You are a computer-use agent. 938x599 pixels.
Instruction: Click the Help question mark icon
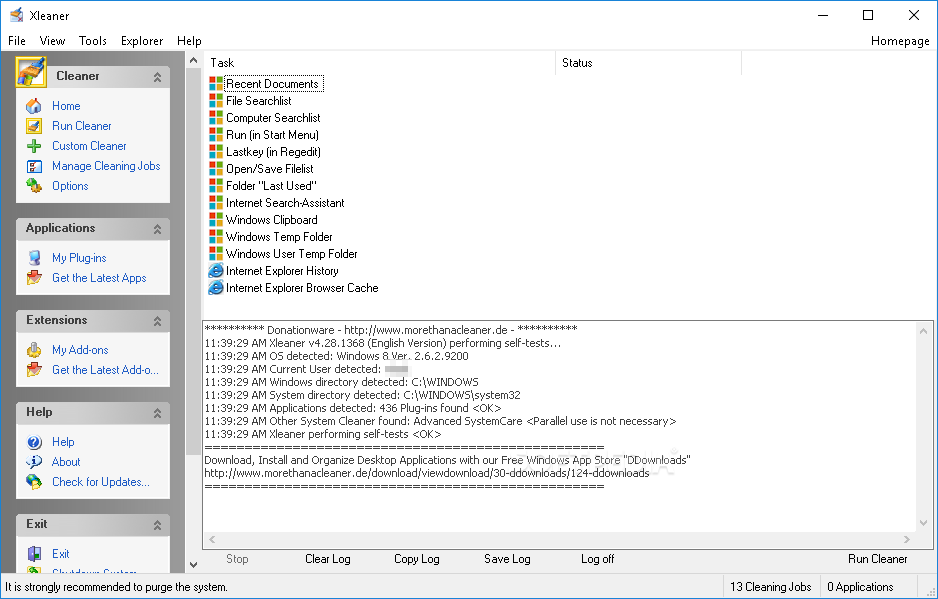click(34, 442)
